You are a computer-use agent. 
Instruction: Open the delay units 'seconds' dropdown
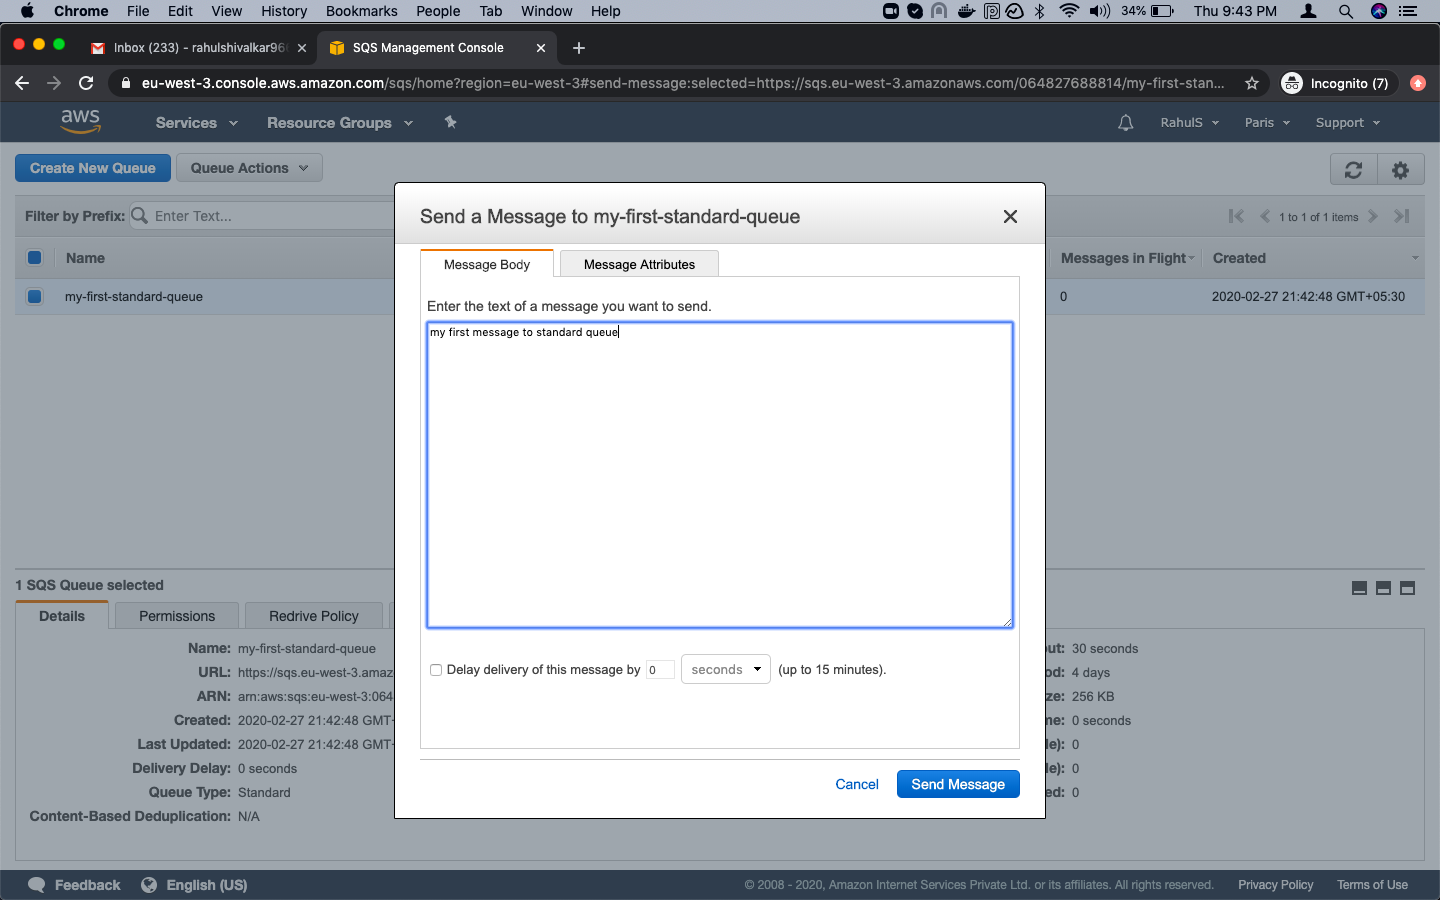[725, 669]
